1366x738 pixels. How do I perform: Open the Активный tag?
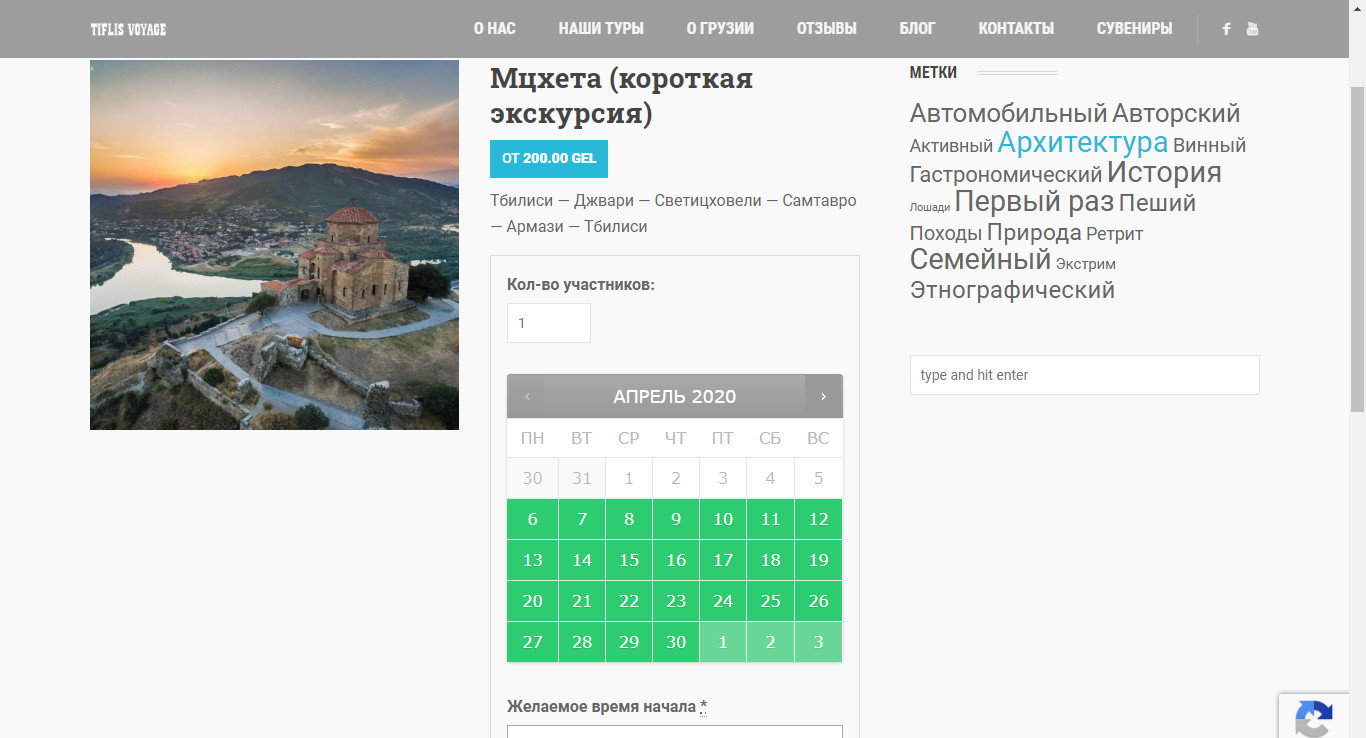pos(951,147)
